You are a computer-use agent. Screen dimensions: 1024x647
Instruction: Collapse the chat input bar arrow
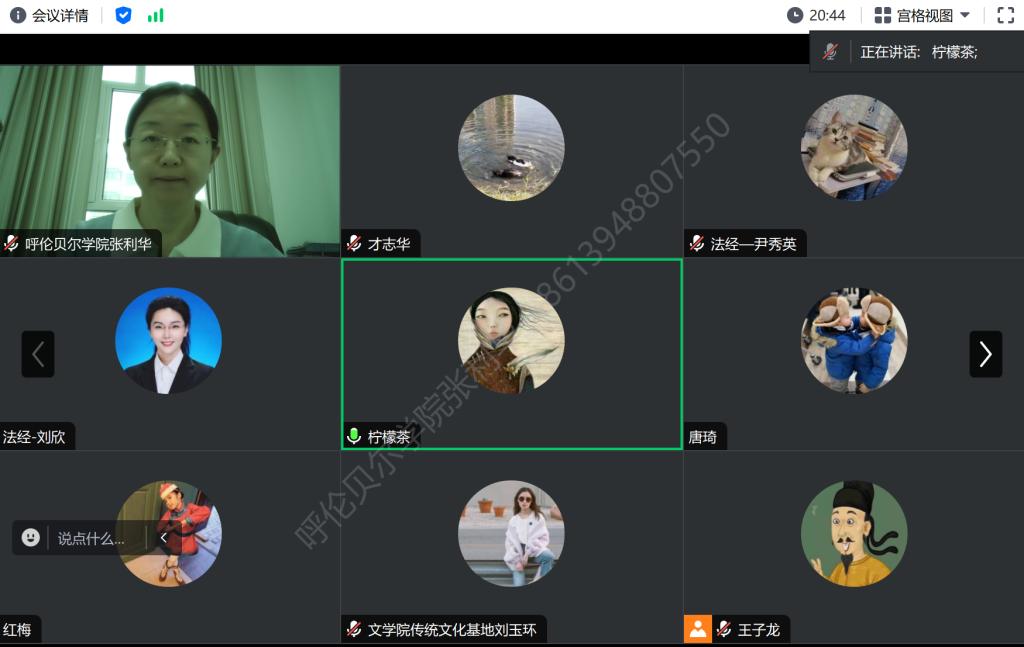tap(164, 538)
